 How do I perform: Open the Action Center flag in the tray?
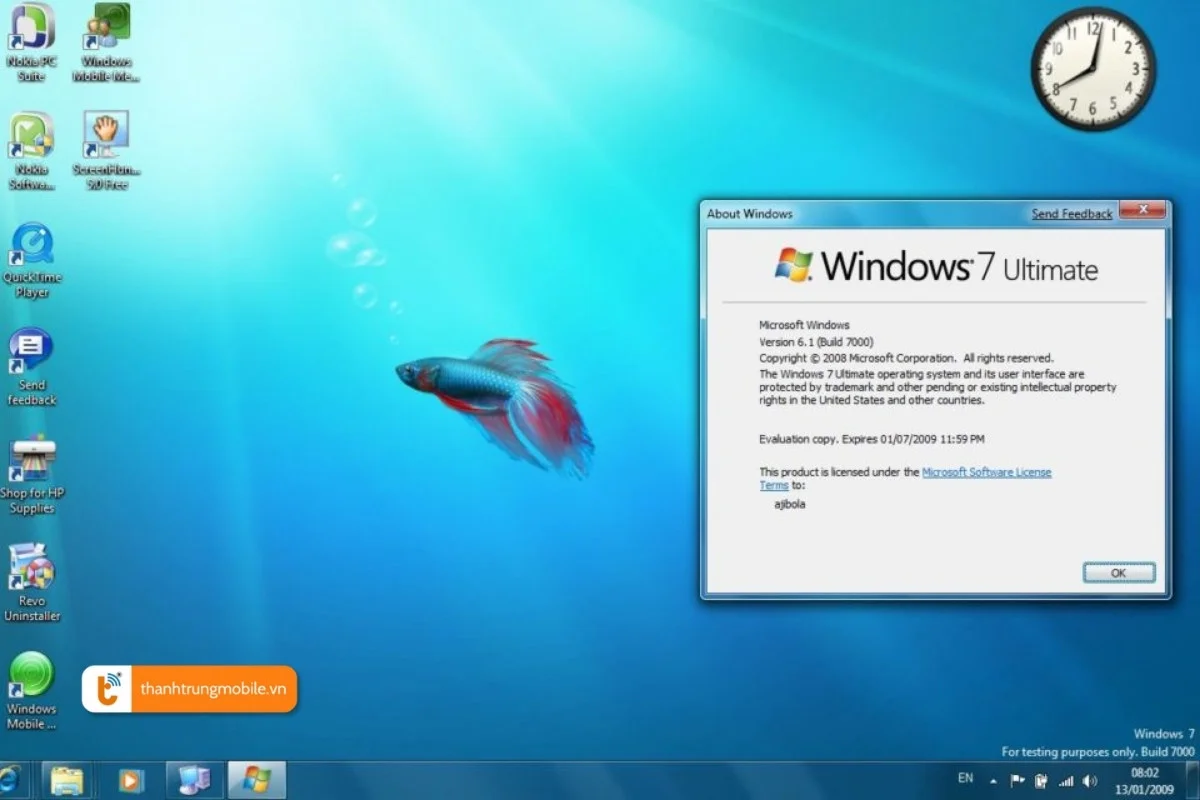click(1016, 779)
